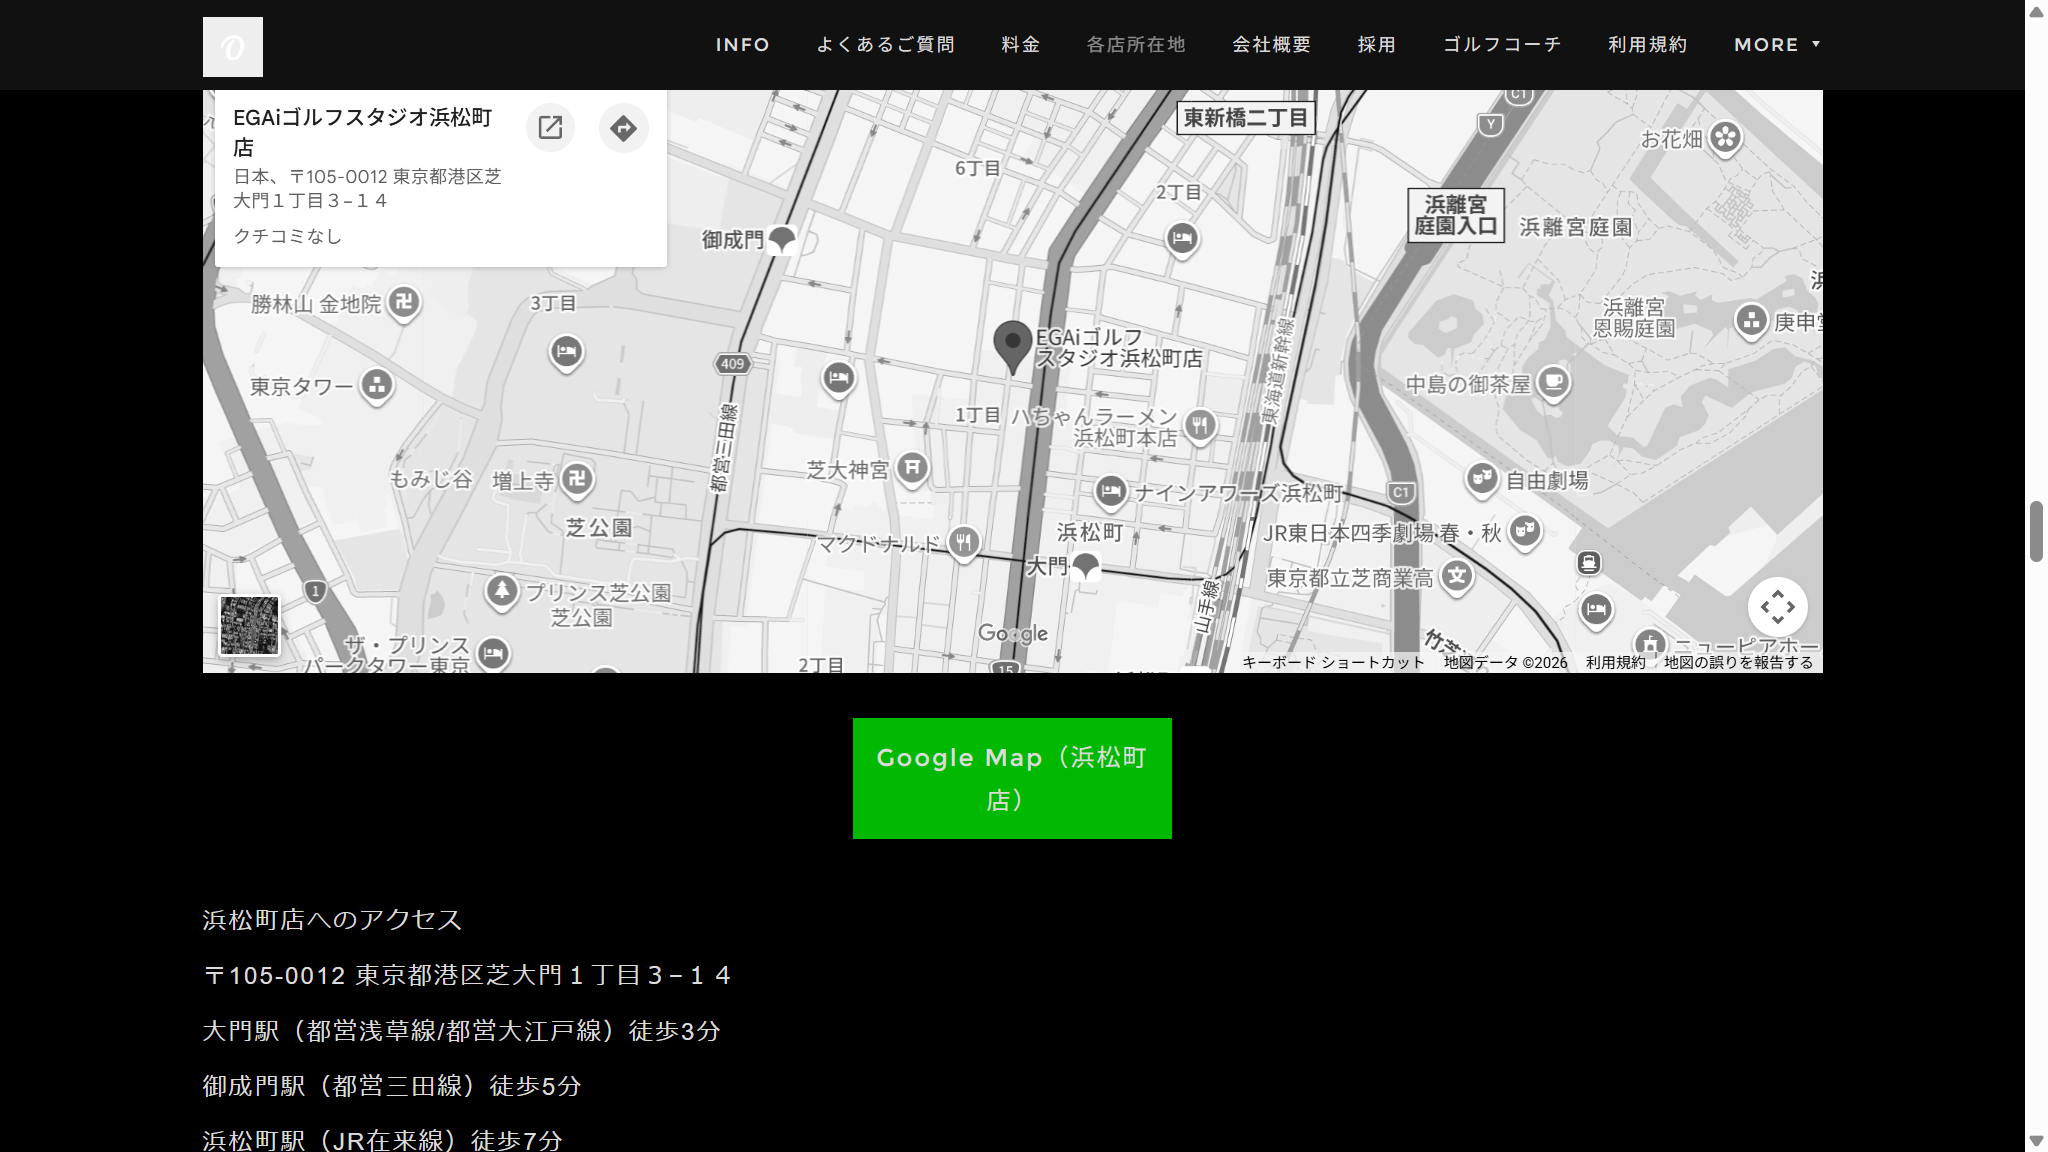2048x1152 pixels.
Task: Click the 東京タワー landmark icon
Action: [377, 385]
